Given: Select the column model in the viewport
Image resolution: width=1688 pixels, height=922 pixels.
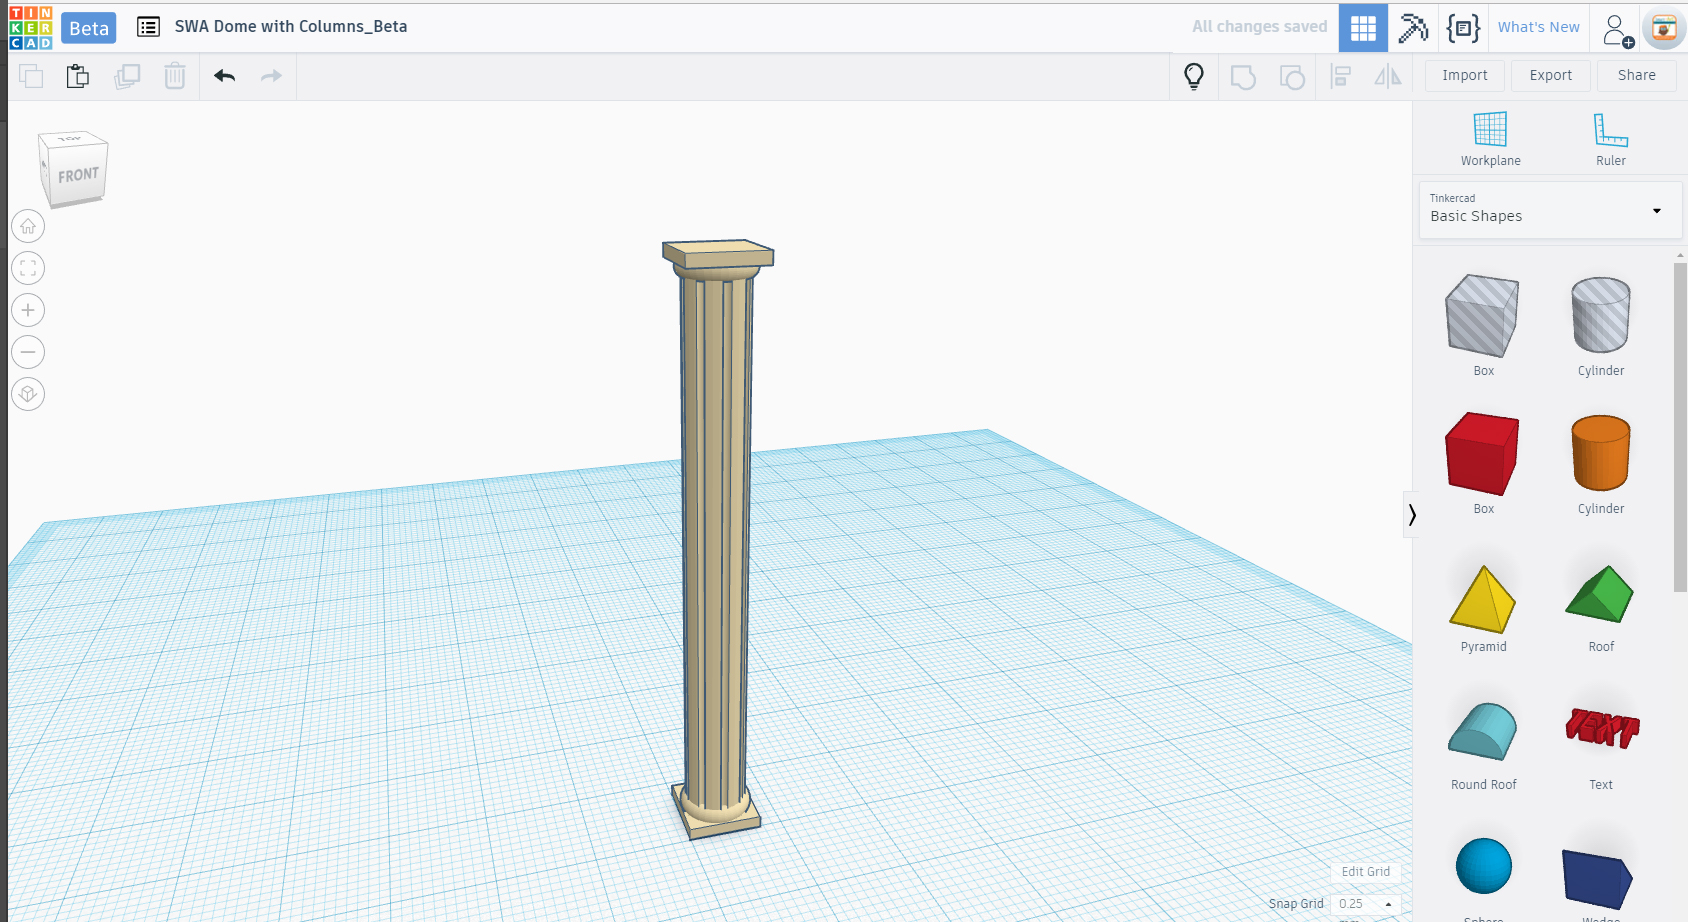Looking at the screenshot, I should coord(716,540).
